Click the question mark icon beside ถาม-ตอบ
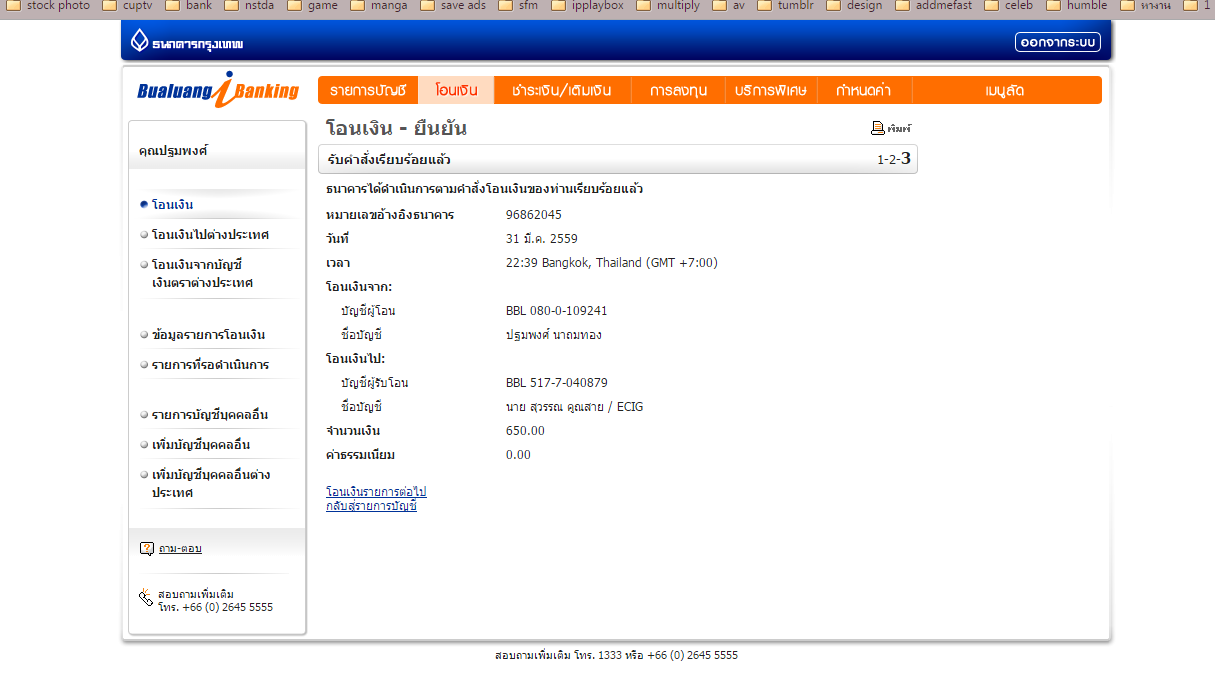 click(x=147, y=548)
